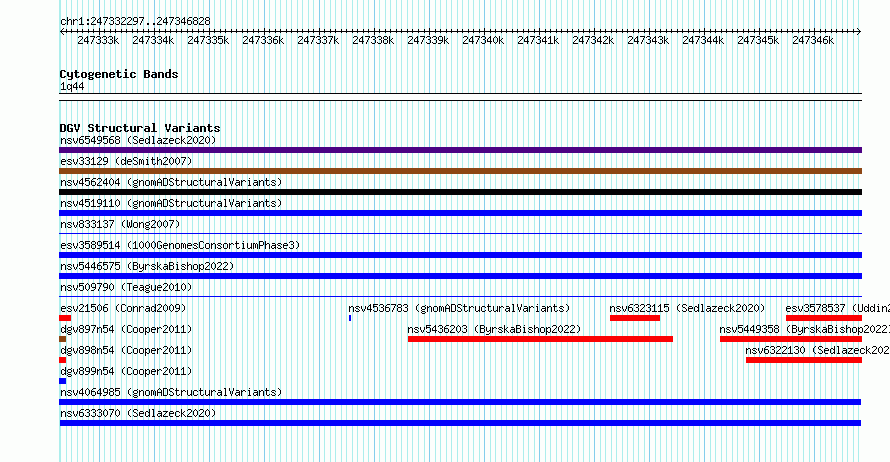Select the red nsv5449358 variant bar
The height and width of the screenshot is (462, 890).
click(791, 339)
